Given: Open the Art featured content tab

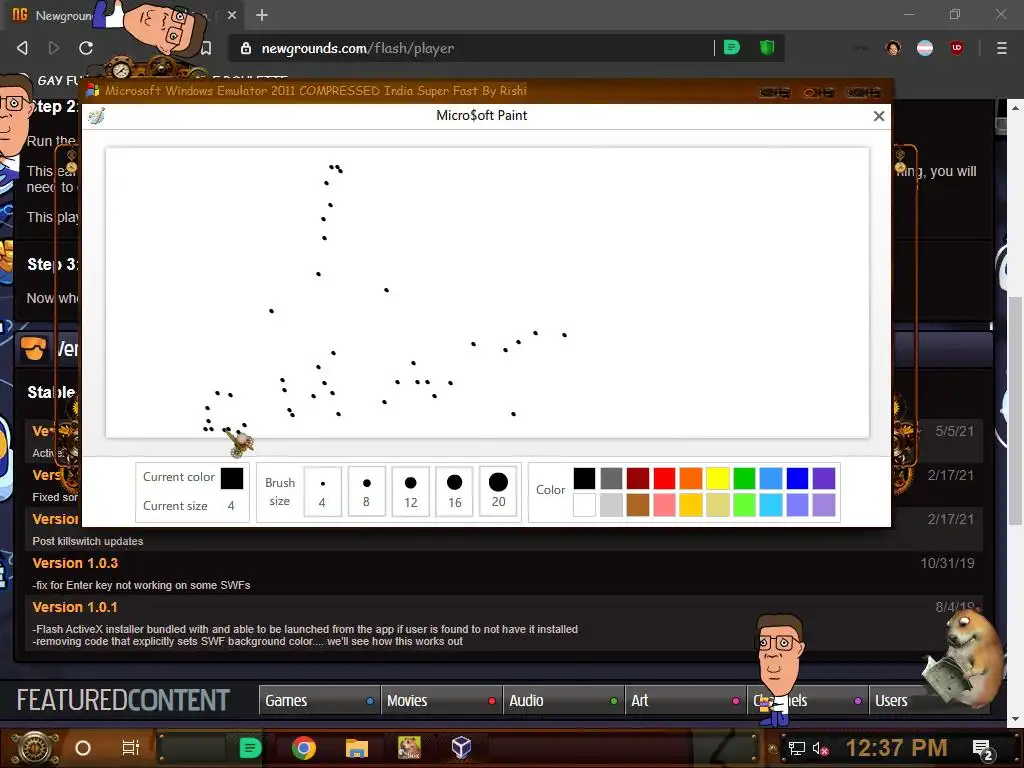Looking at the screenshot, I should [686, 700].
